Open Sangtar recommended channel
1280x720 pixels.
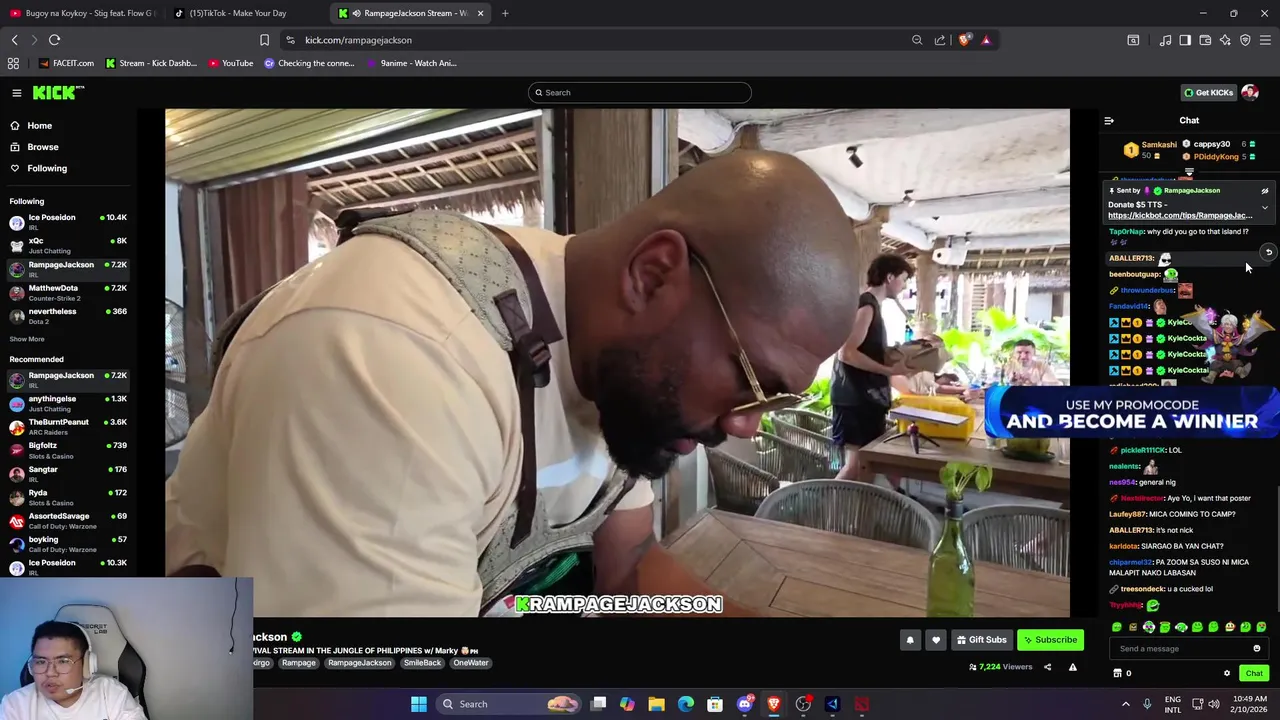[68, 473]
